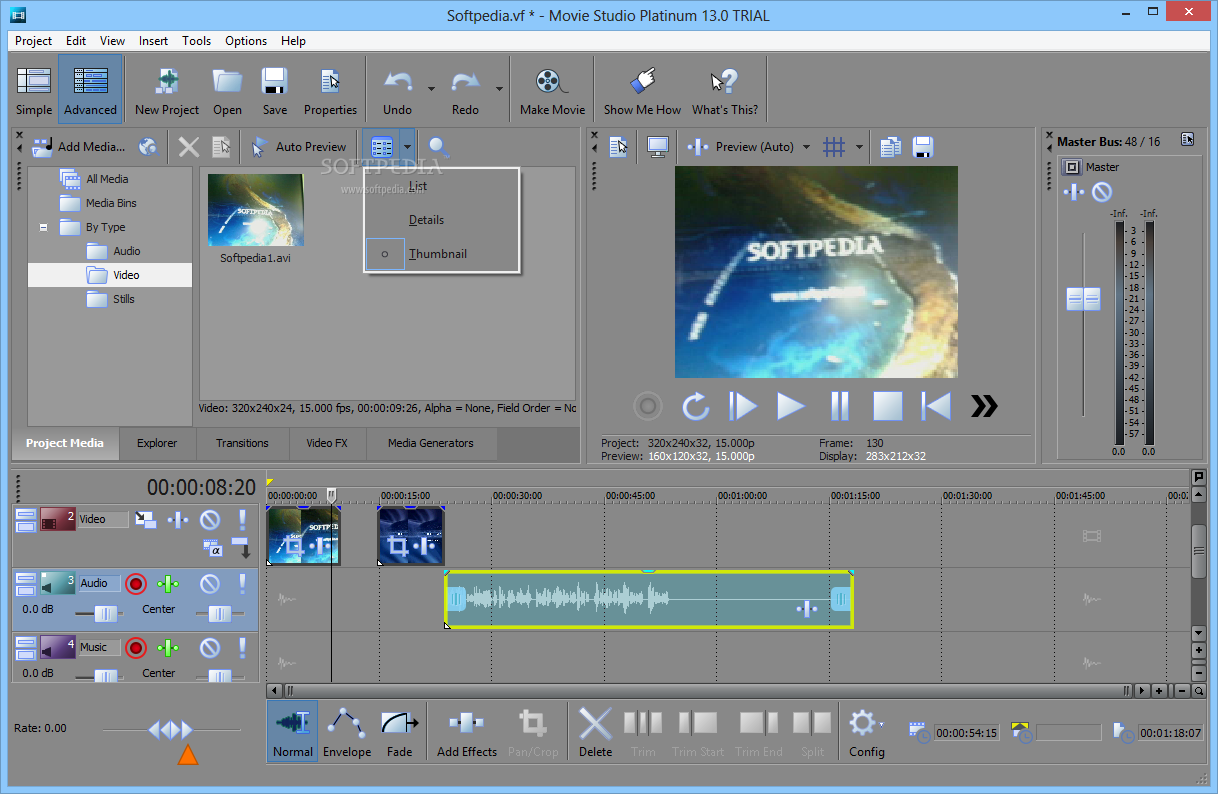Click the preview Record button
The image size is (1218, 794).
click(x=648, y=405)
